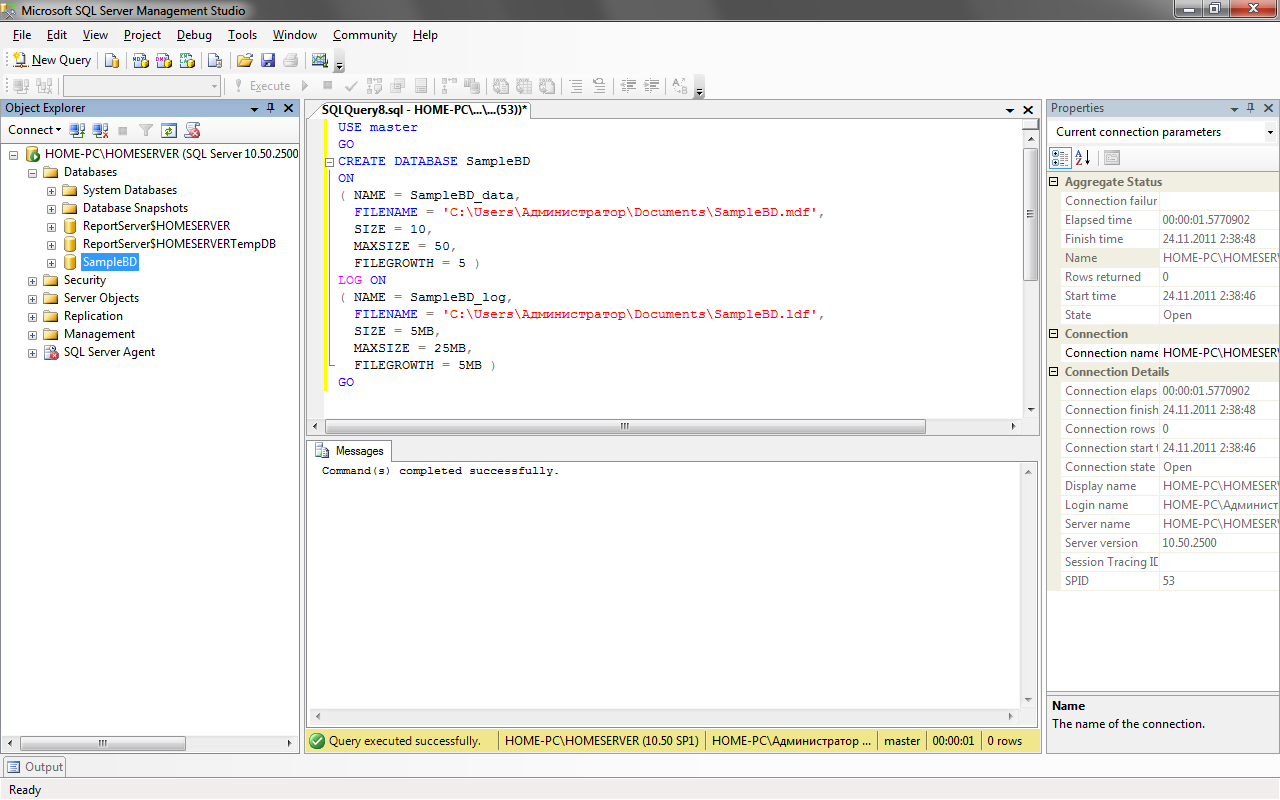1280x800 pixels.
Task: Expand the Security folder
Action: click(32, 280)
